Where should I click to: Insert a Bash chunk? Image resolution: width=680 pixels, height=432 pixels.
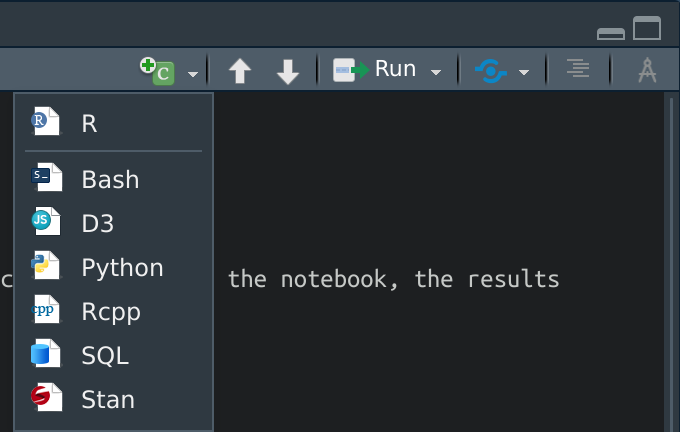tap(110, 180)
